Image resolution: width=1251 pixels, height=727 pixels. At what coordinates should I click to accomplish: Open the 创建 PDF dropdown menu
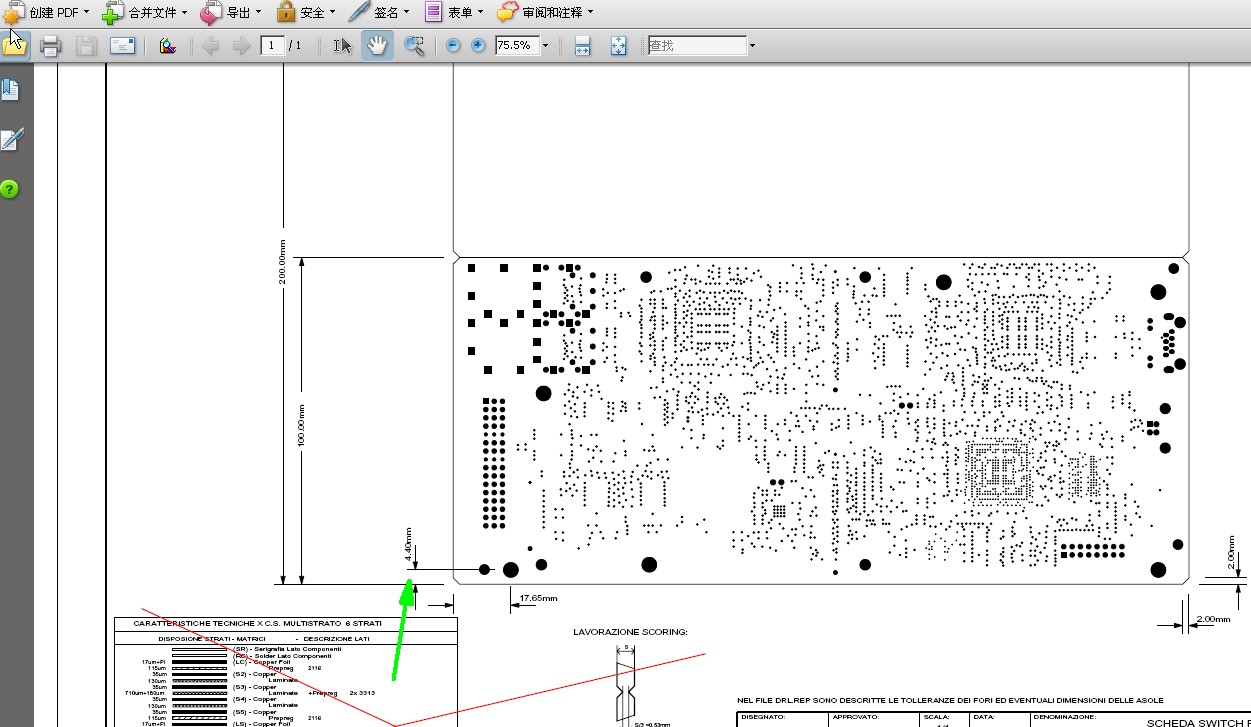pyautogui.click(x=47, y=12)
